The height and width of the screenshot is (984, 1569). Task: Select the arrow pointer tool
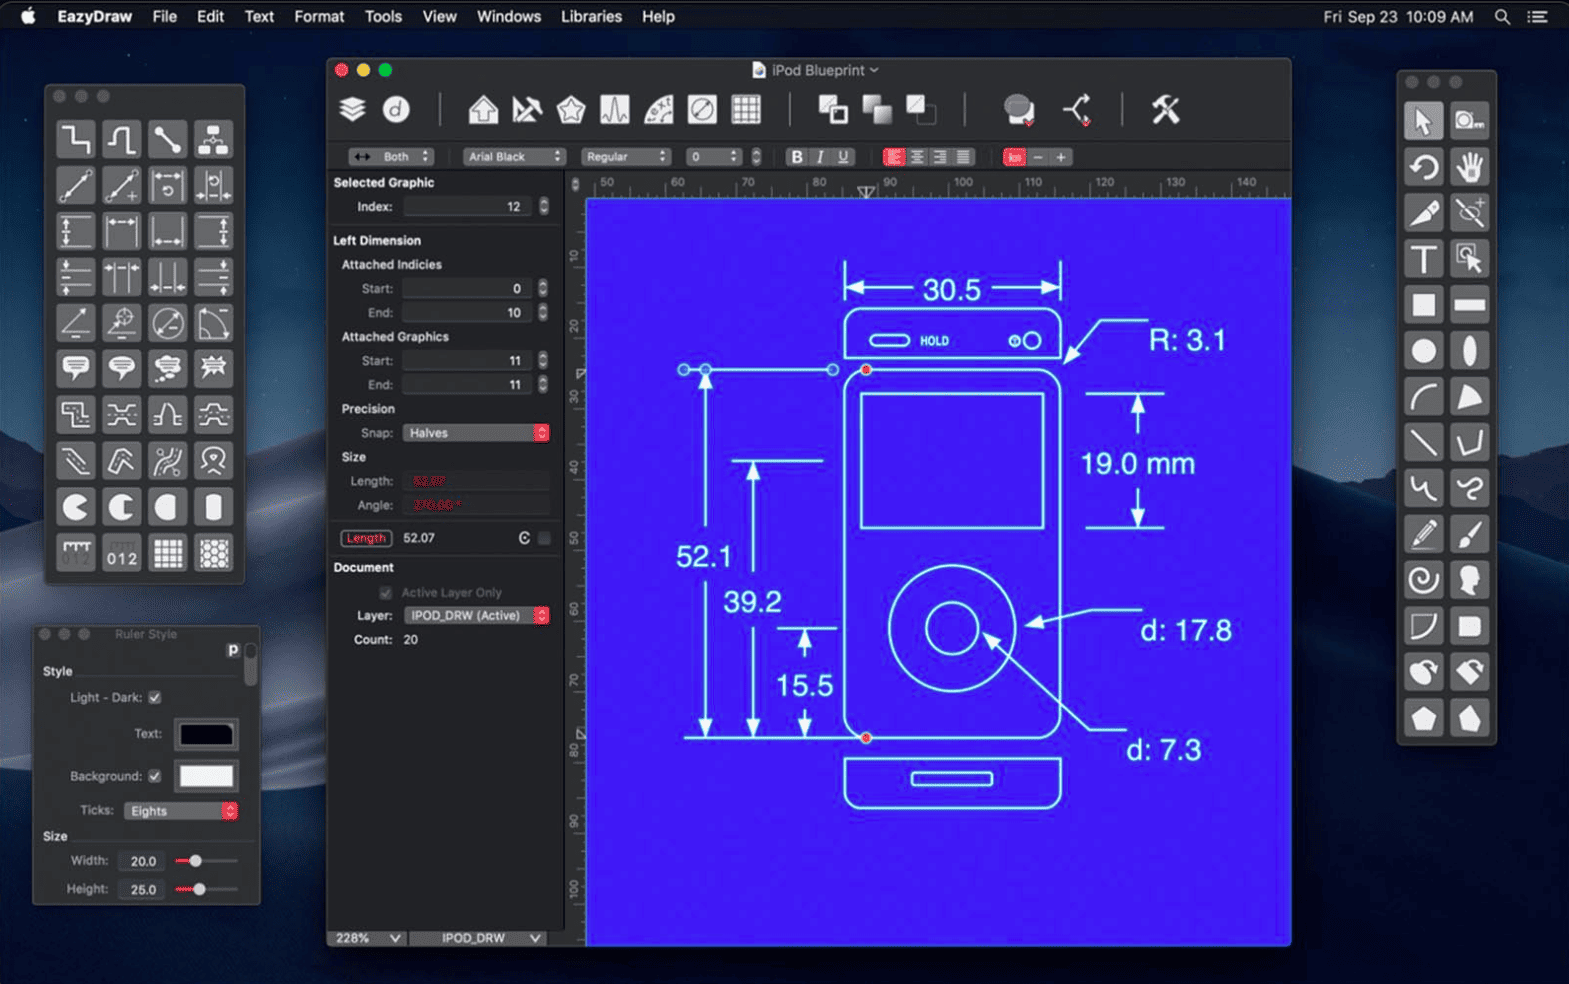pyautogui.click(x=1423, y=121)
